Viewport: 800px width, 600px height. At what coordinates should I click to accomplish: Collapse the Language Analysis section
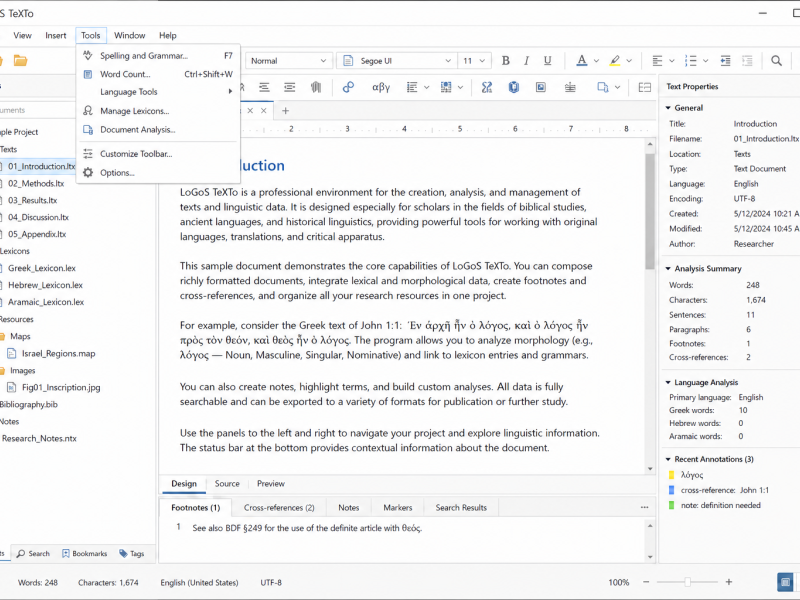click(668, 382)
